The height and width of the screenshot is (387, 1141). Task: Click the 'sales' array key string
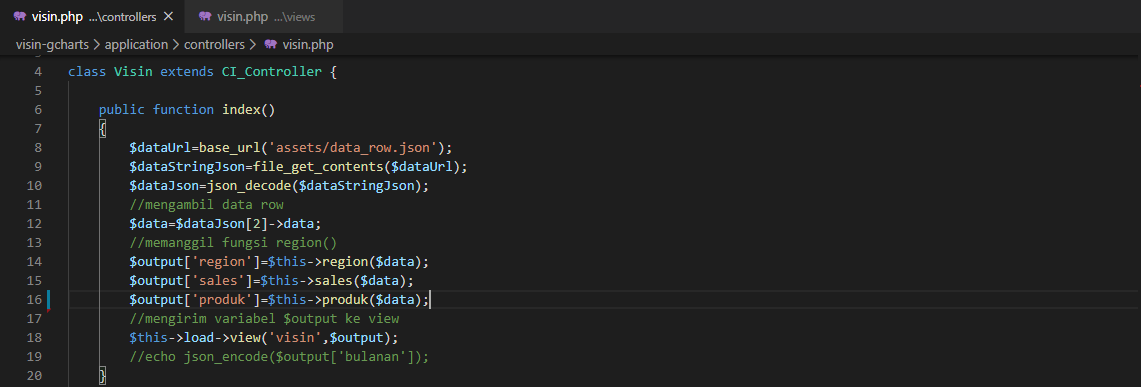click(x=218, y=280)
